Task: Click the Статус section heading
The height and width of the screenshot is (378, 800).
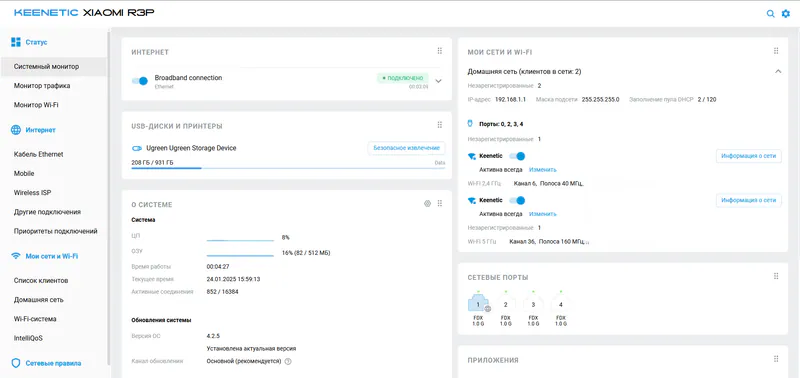Action: [x=36, y=42]
